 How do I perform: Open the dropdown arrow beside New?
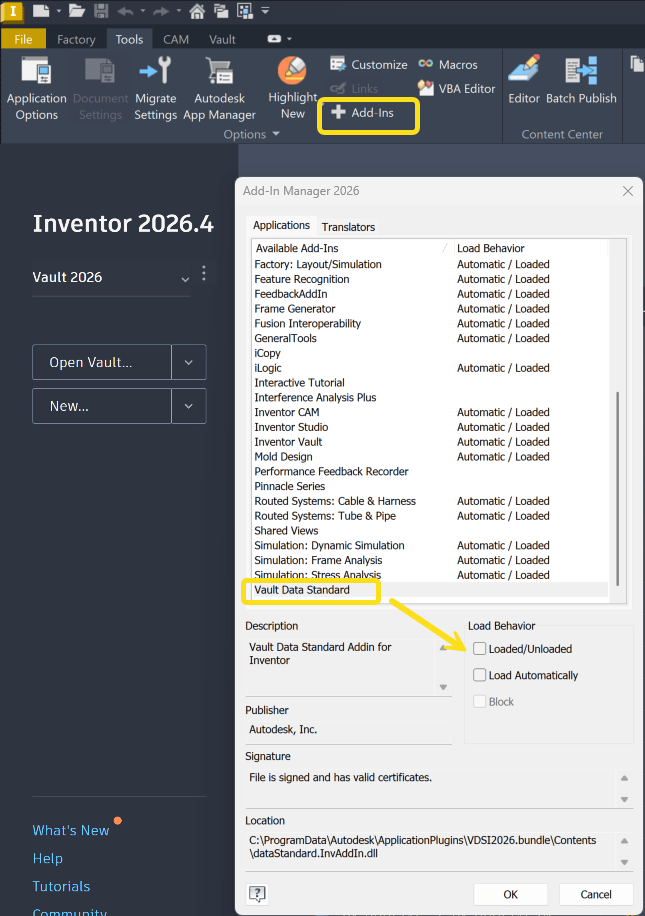tap(189, 406)
